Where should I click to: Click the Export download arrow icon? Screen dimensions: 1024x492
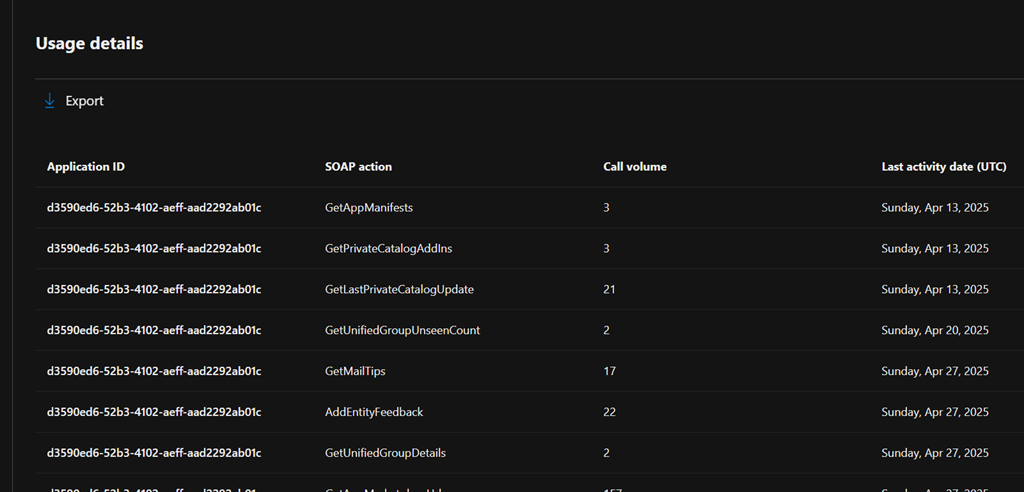(49, 101)
